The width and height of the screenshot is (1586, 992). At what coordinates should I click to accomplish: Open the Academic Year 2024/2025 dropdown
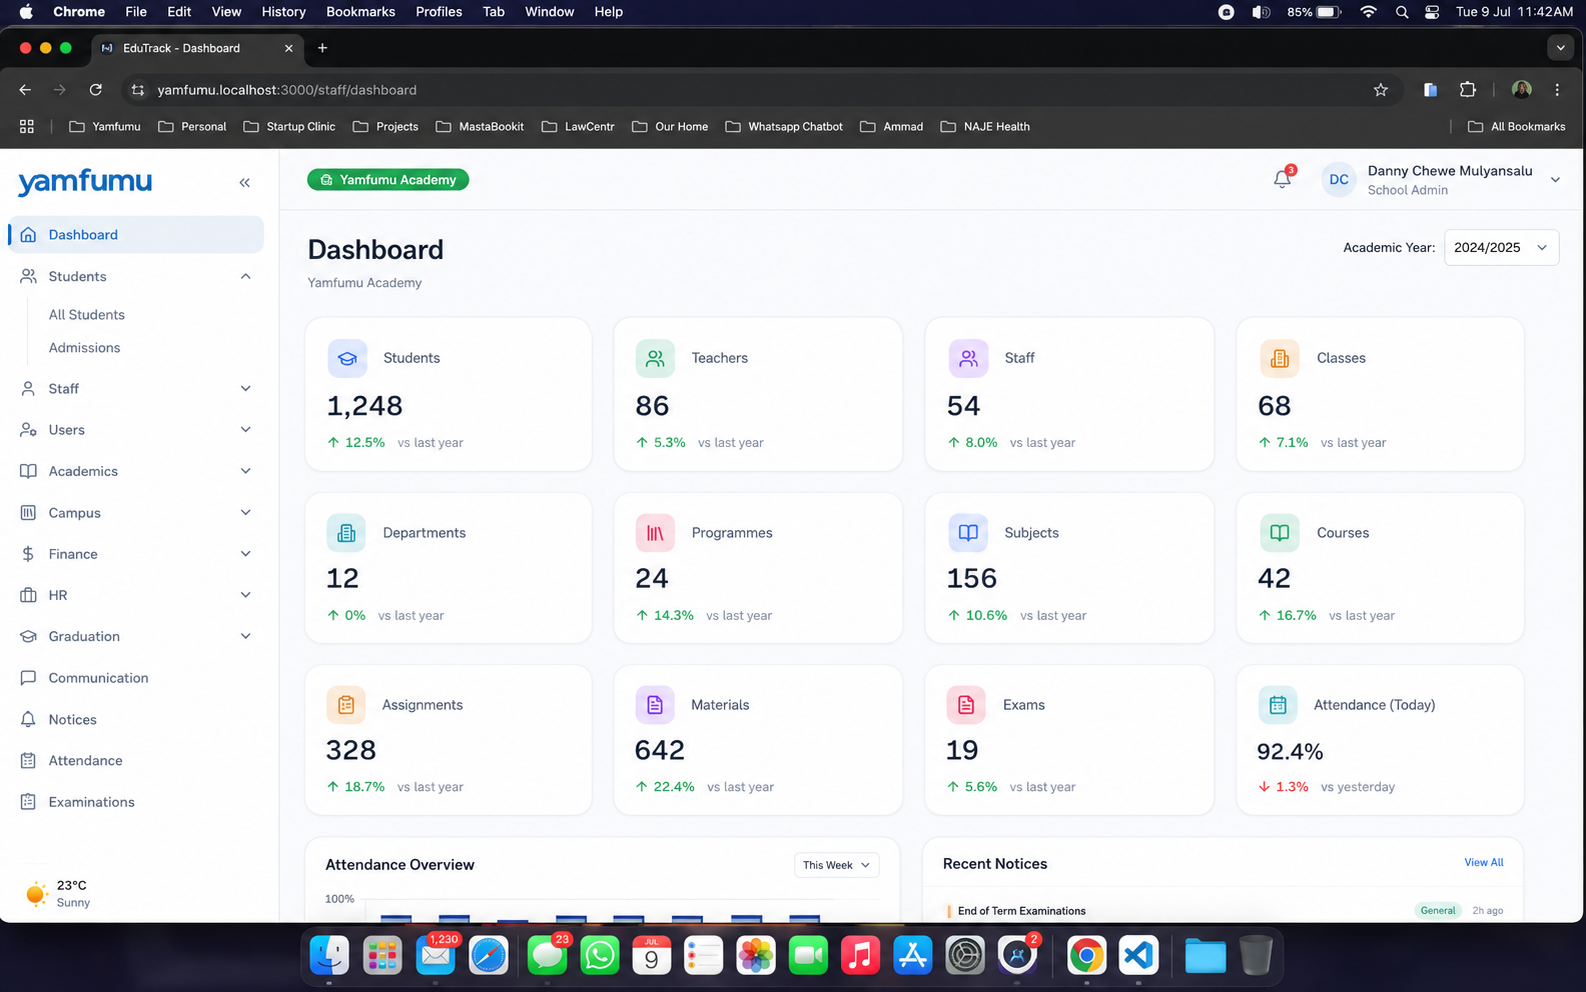(1501, 248)
